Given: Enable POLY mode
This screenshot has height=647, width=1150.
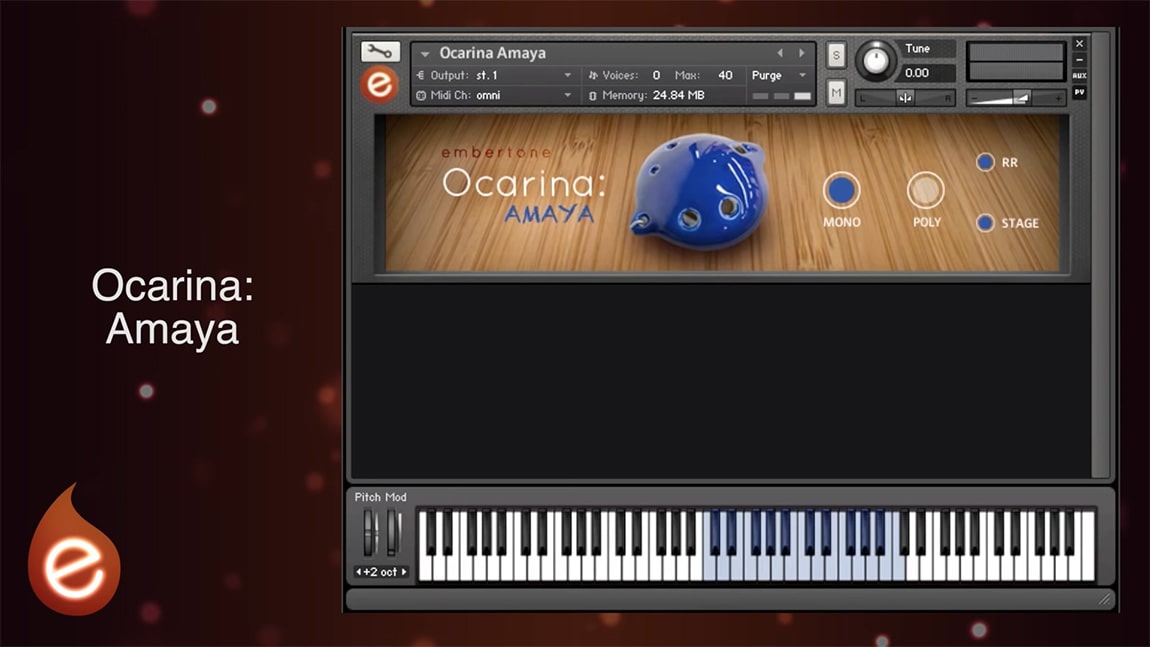Looking at the screenshot, I should (x=926, y=190).
